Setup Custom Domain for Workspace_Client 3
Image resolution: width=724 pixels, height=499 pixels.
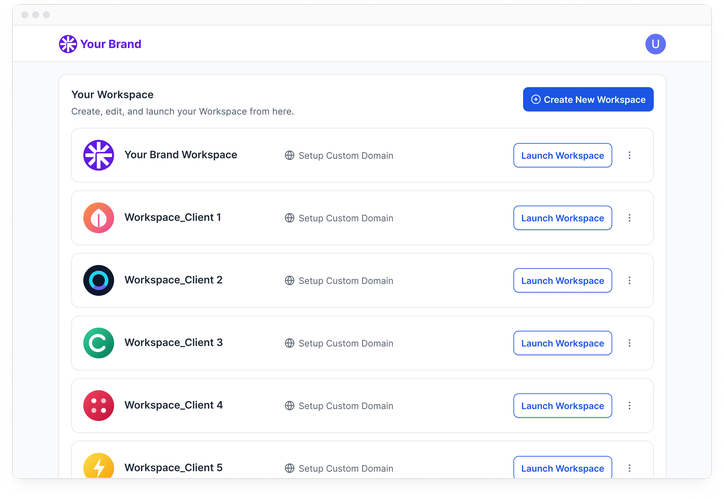pos(346,343)
